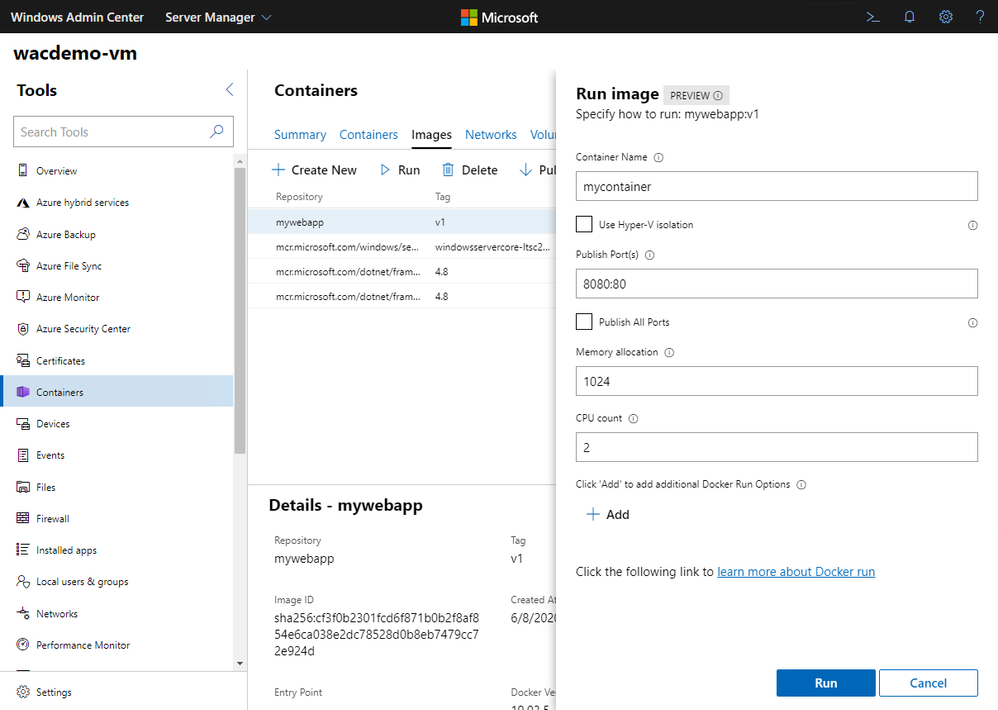Click the Tools list scrollbar down arrow

click(240, 664)
